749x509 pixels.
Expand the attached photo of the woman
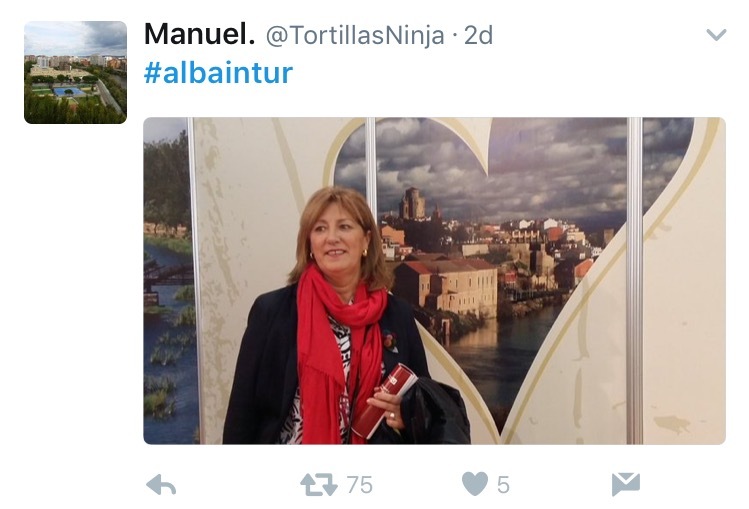point(434,281)
